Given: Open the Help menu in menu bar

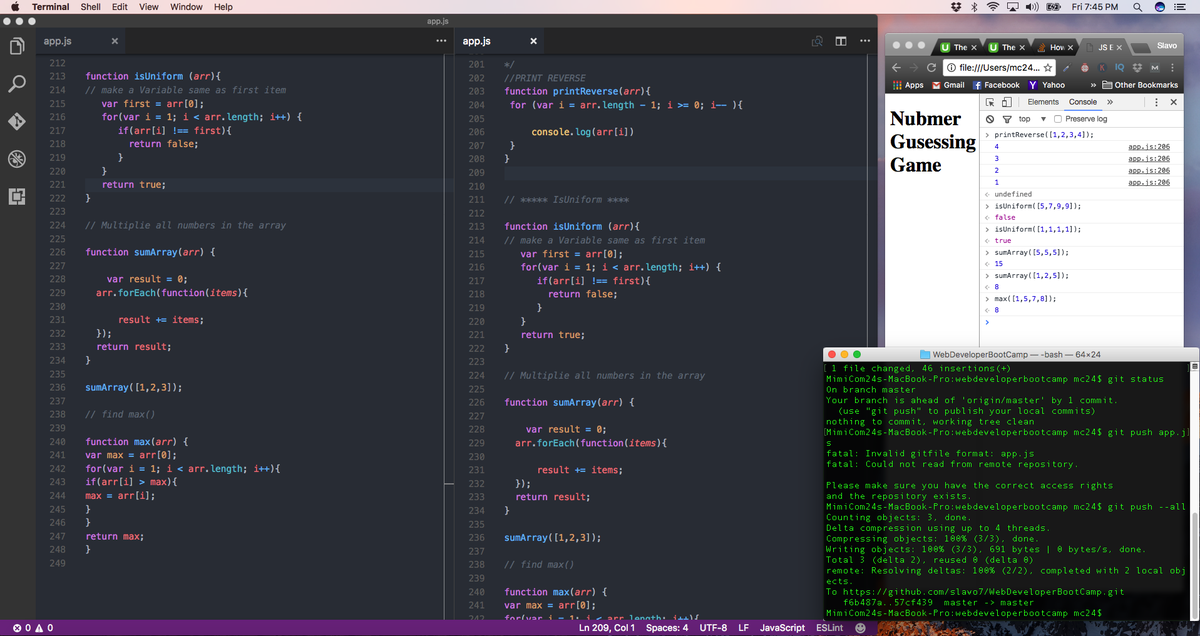Looking at the screenshot, I should [224, 7].
